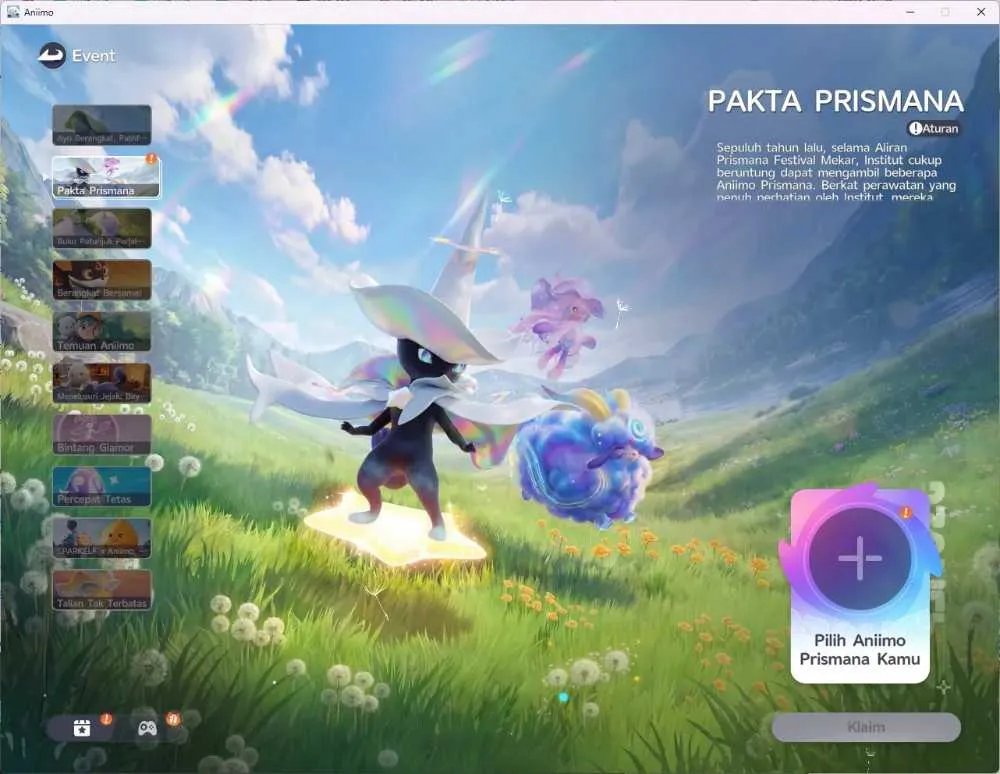Click the plus icon to add Aniimo

coord(860,558)
